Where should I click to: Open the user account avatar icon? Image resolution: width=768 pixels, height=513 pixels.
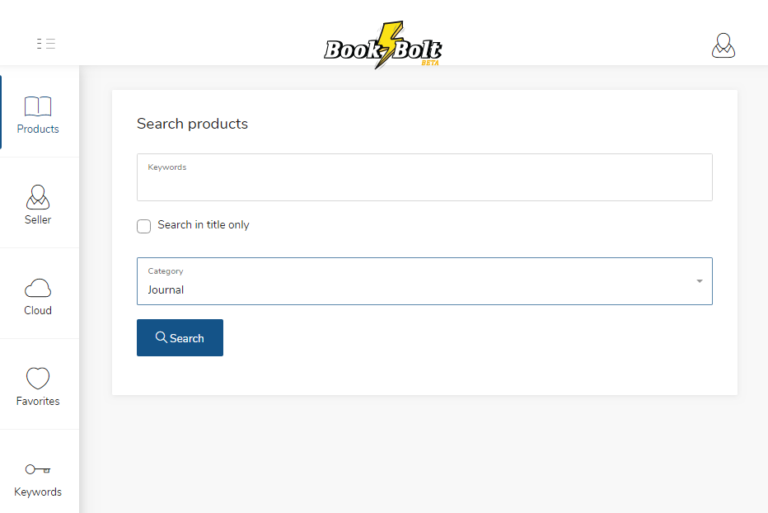pos(723,45)
